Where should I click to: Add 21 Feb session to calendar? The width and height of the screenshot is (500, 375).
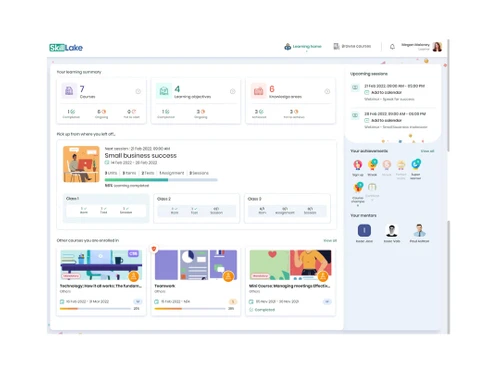[383, 92]
